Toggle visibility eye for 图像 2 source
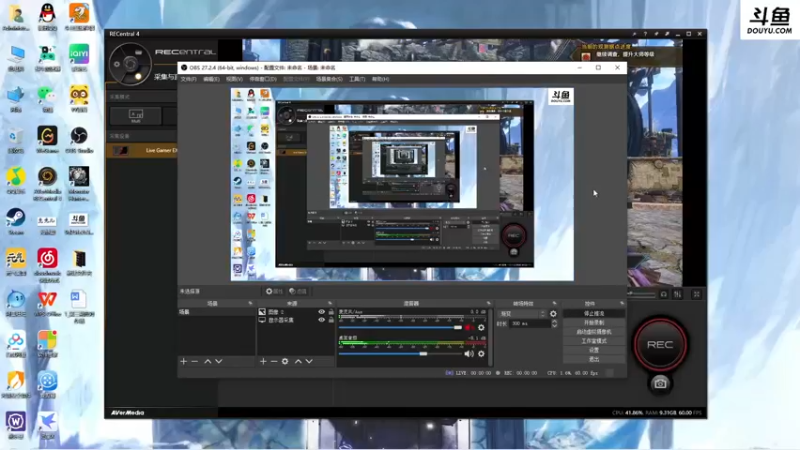Image resolution: width=800 pixels, height=450 pixels. (x=321, y=312)
